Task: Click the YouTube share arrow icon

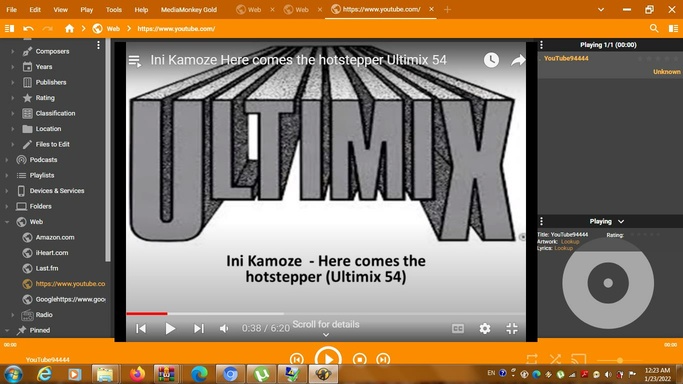Action: [518, 60]
